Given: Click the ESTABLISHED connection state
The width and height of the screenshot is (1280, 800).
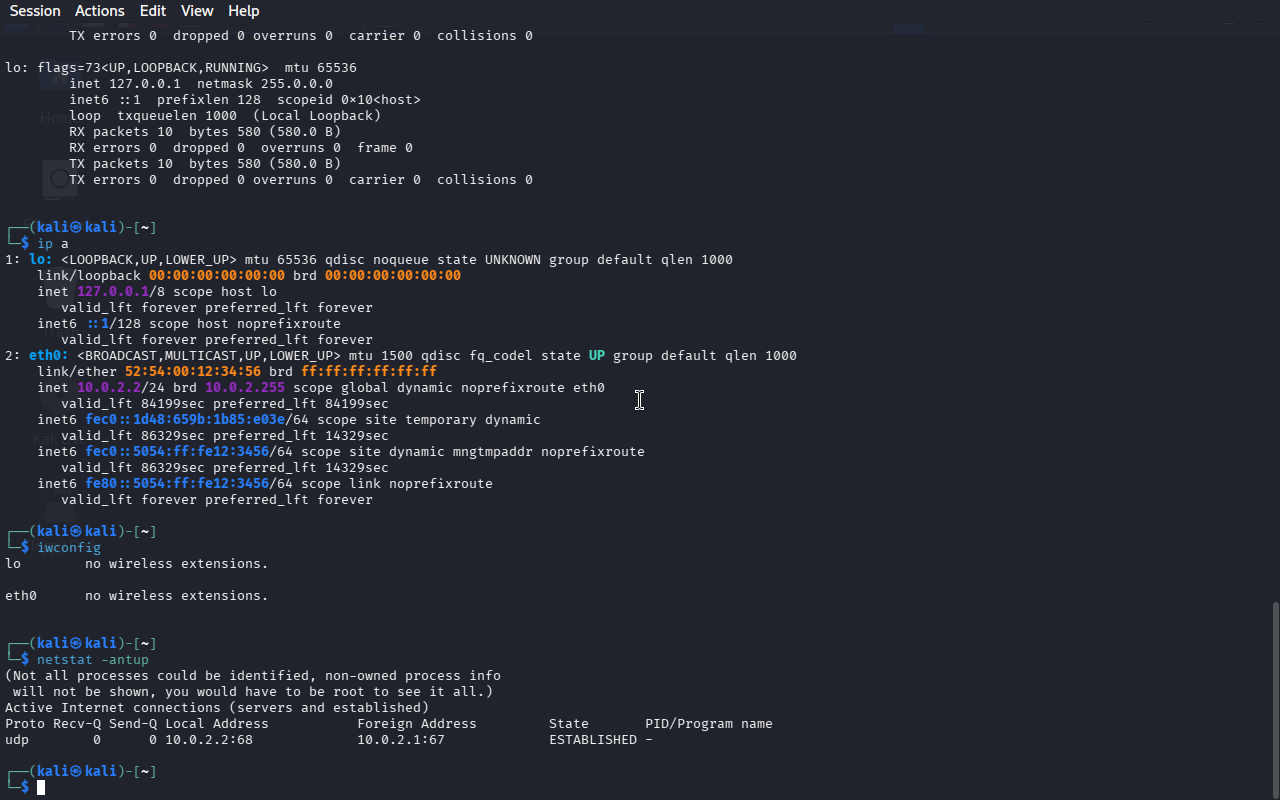Looking at the screenshot, I should click(x=593, y=740).
